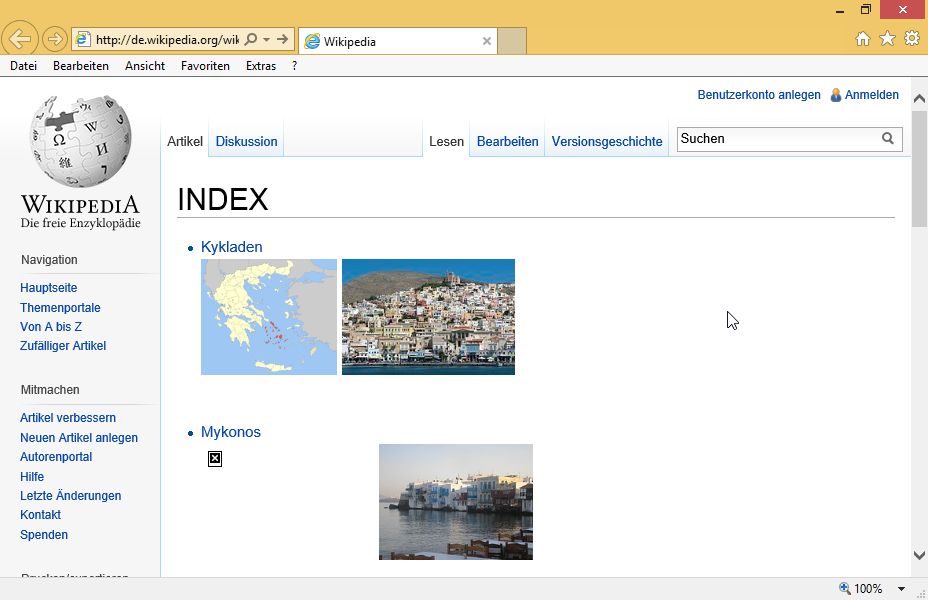Click the Anmelden login link
Screen dimensions: 928x600
pos(872,95)
